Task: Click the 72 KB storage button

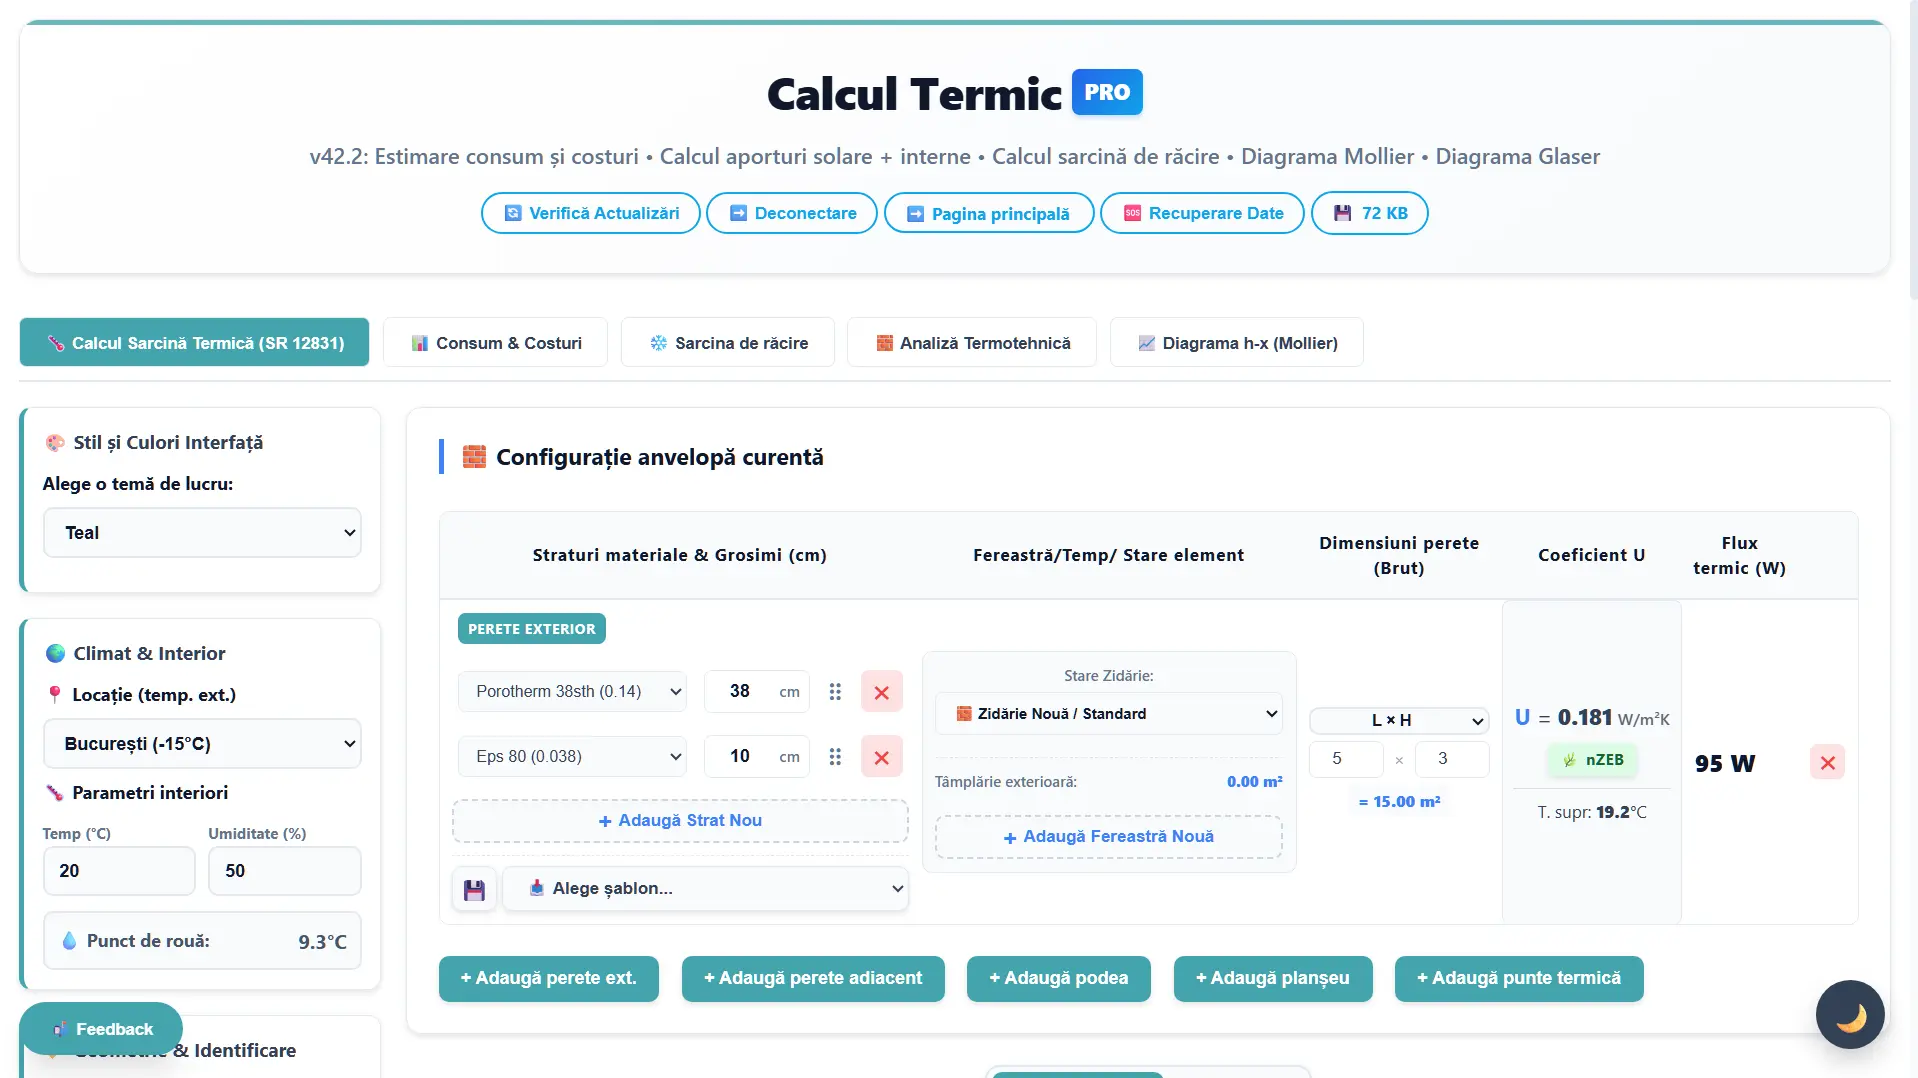Action: (x=1369, y=213)
